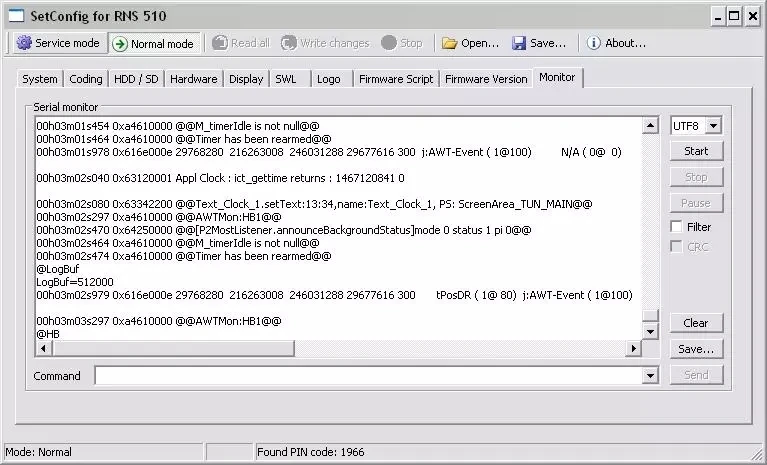Go to the Display tab

[x=246, y=79]
